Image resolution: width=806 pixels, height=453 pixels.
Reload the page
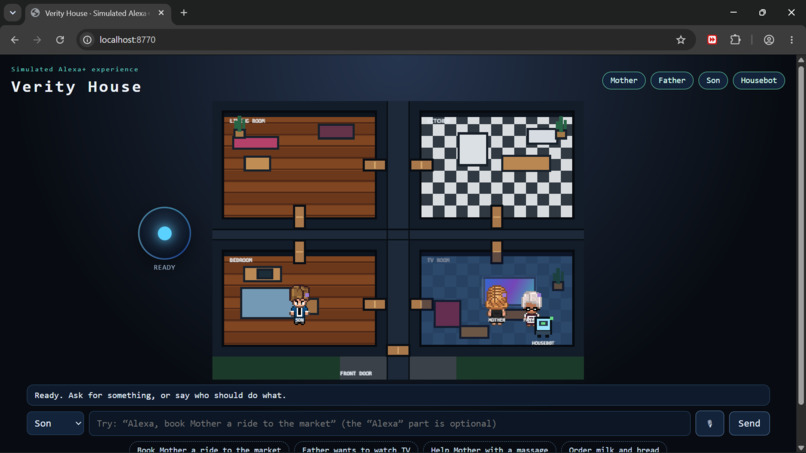pyautogui.click(x=60, y=40)
